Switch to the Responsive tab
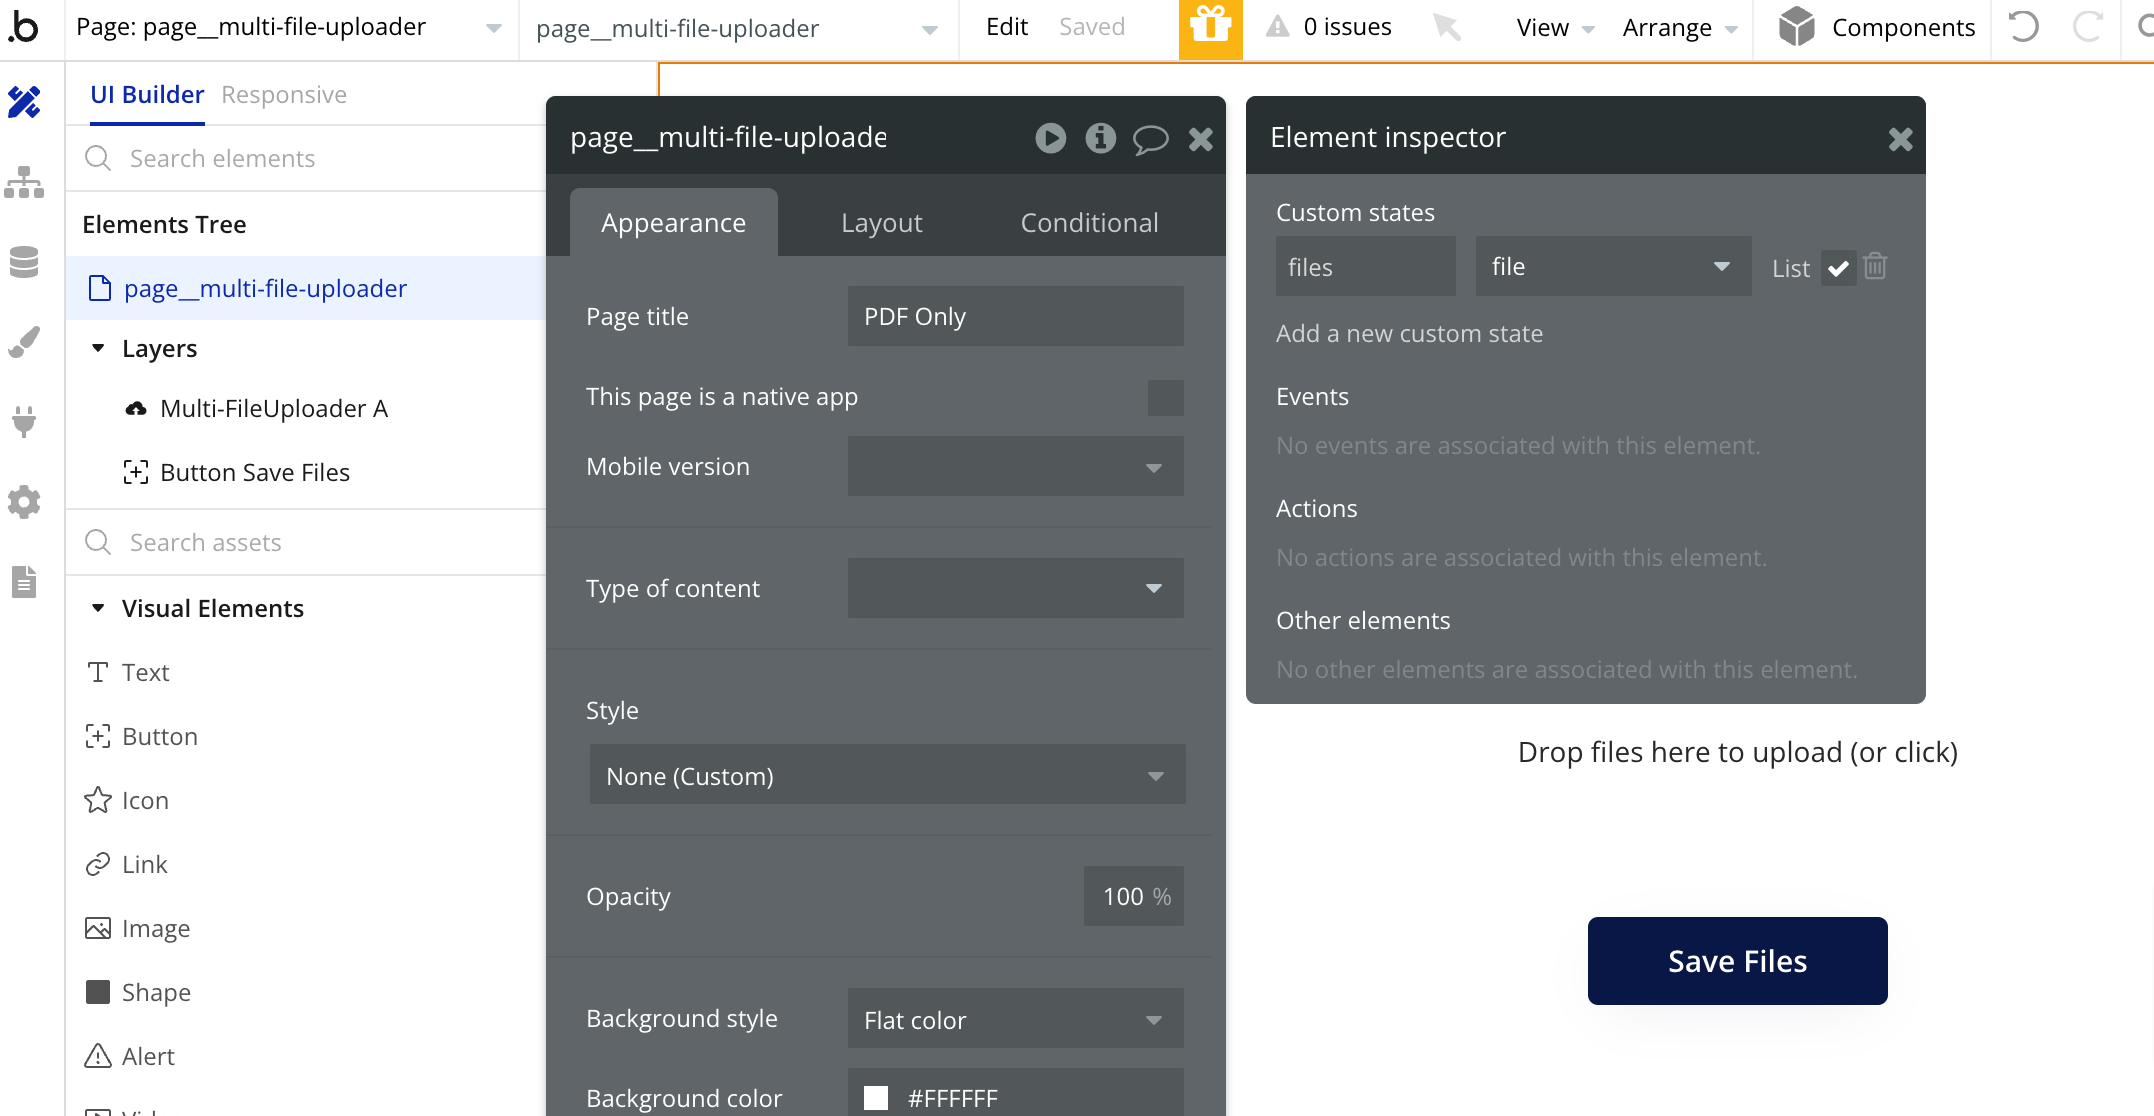Image resolution: width=2154 pixels, height=1116 pixels. 284,94
